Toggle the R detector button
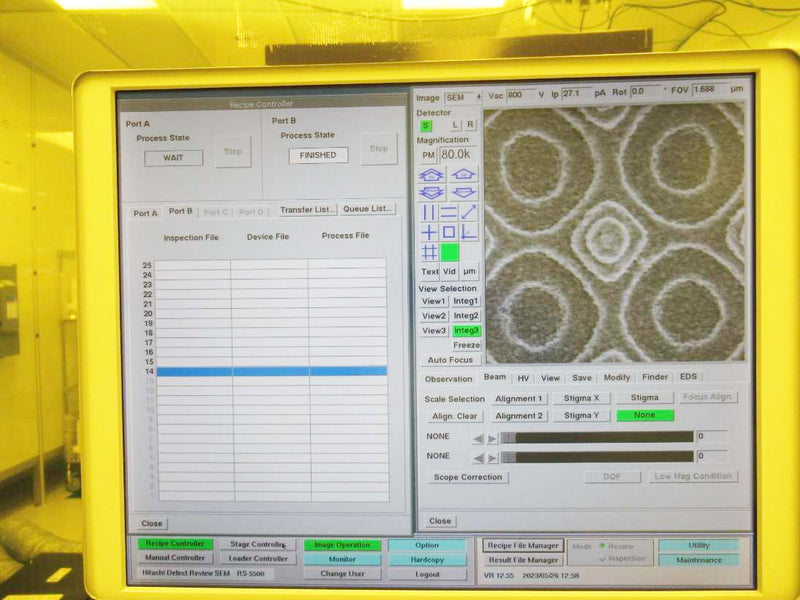Screen dimensions: 800x600 coord(470,124)
